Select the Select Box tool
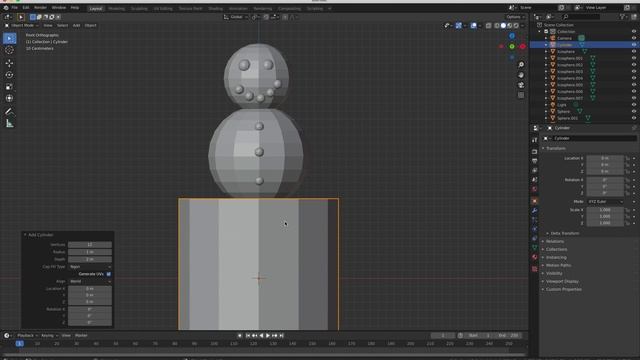640x360 pixels. point(9,38)
